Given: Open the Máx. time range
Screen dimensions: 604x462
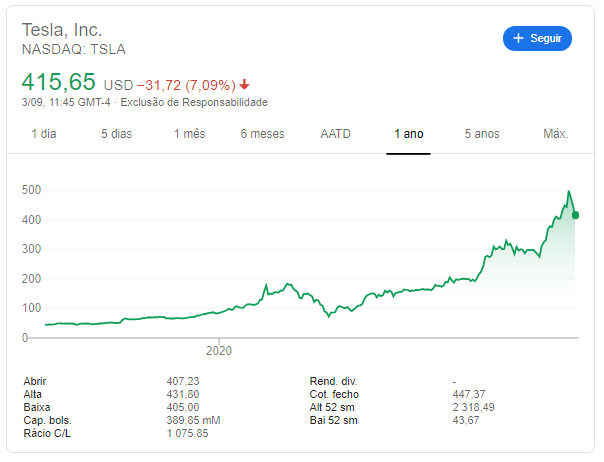Looking at the screenshot, I should pos(555,134).
